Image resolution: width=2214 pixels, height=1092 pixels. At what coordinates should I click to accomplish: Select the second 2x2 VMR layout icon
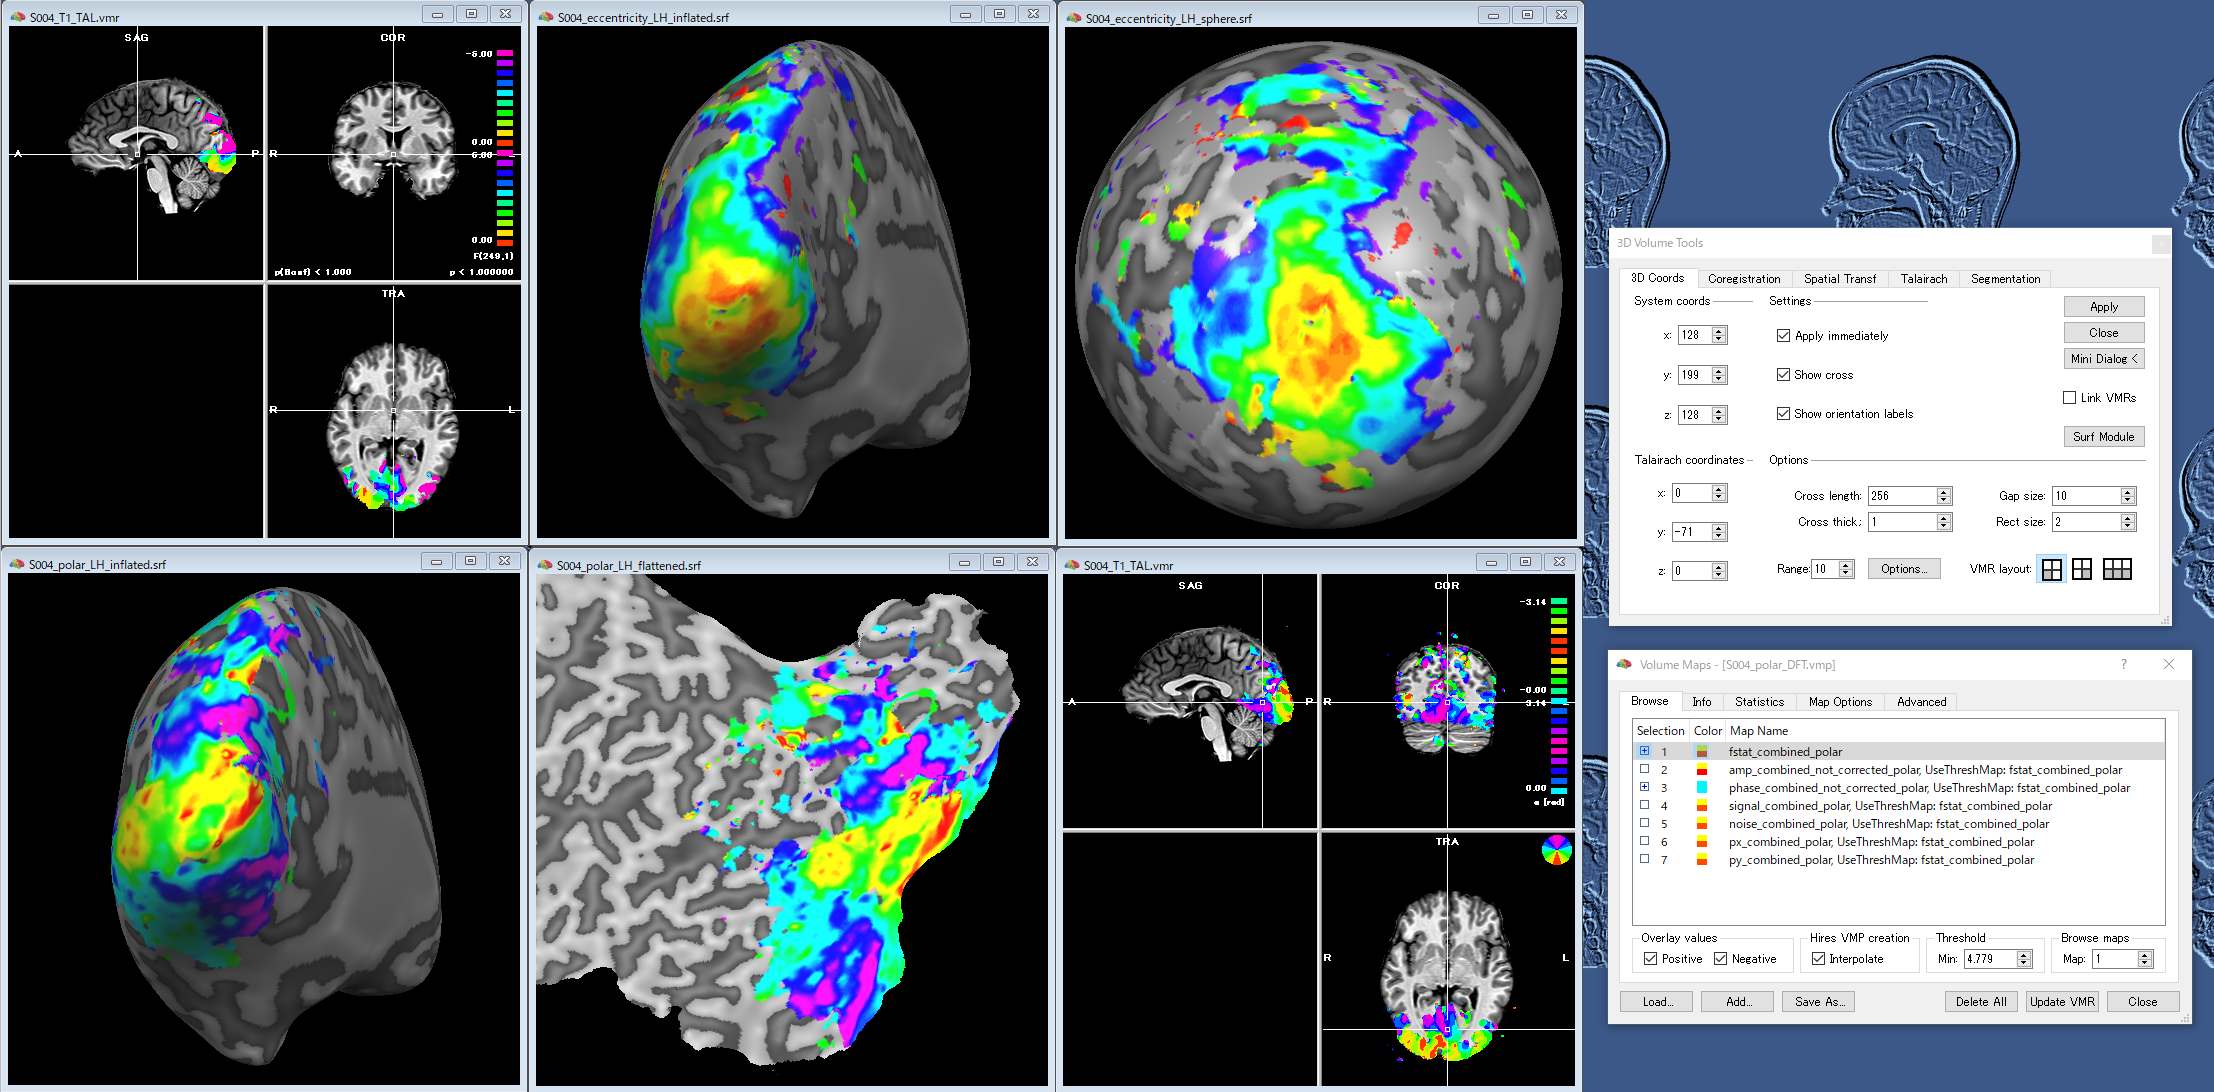tap(2082, 569)
